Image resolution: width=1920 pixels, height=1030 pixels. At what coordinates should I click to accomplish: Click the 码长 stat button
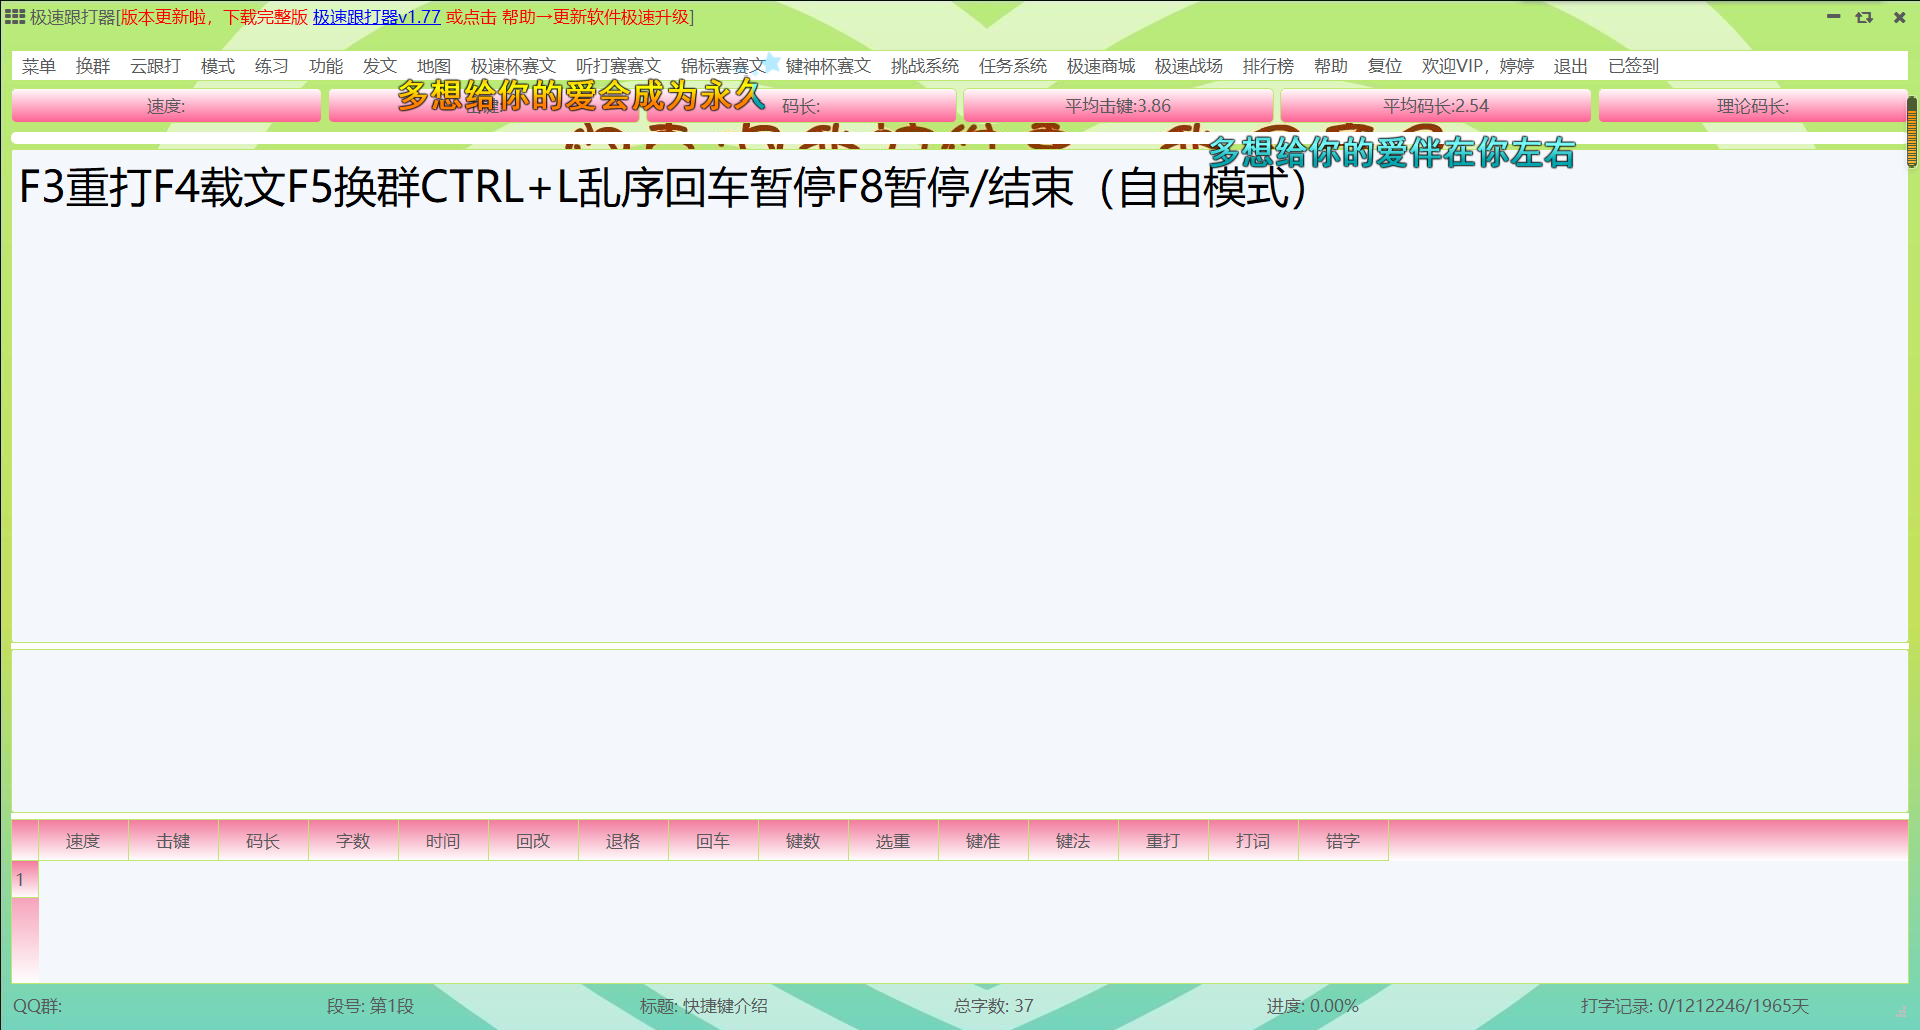[801, 106]
